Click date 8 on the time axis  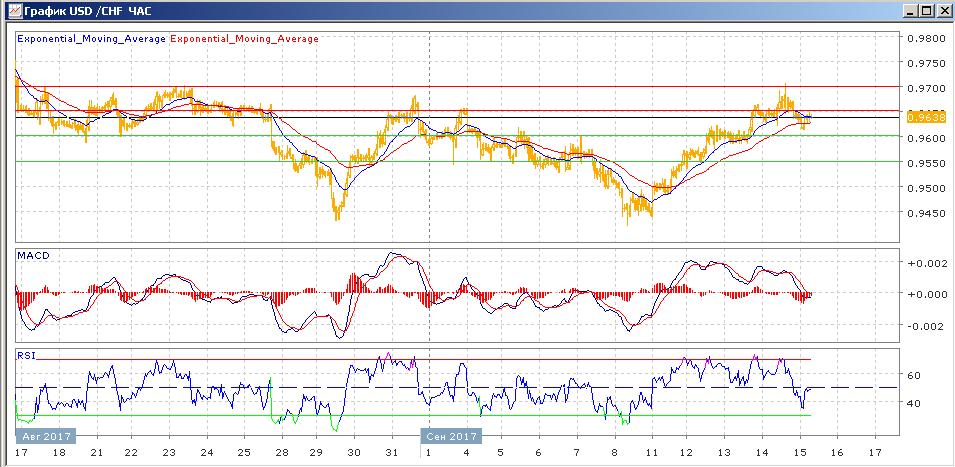pyautogui.click(x=614, y=453)
